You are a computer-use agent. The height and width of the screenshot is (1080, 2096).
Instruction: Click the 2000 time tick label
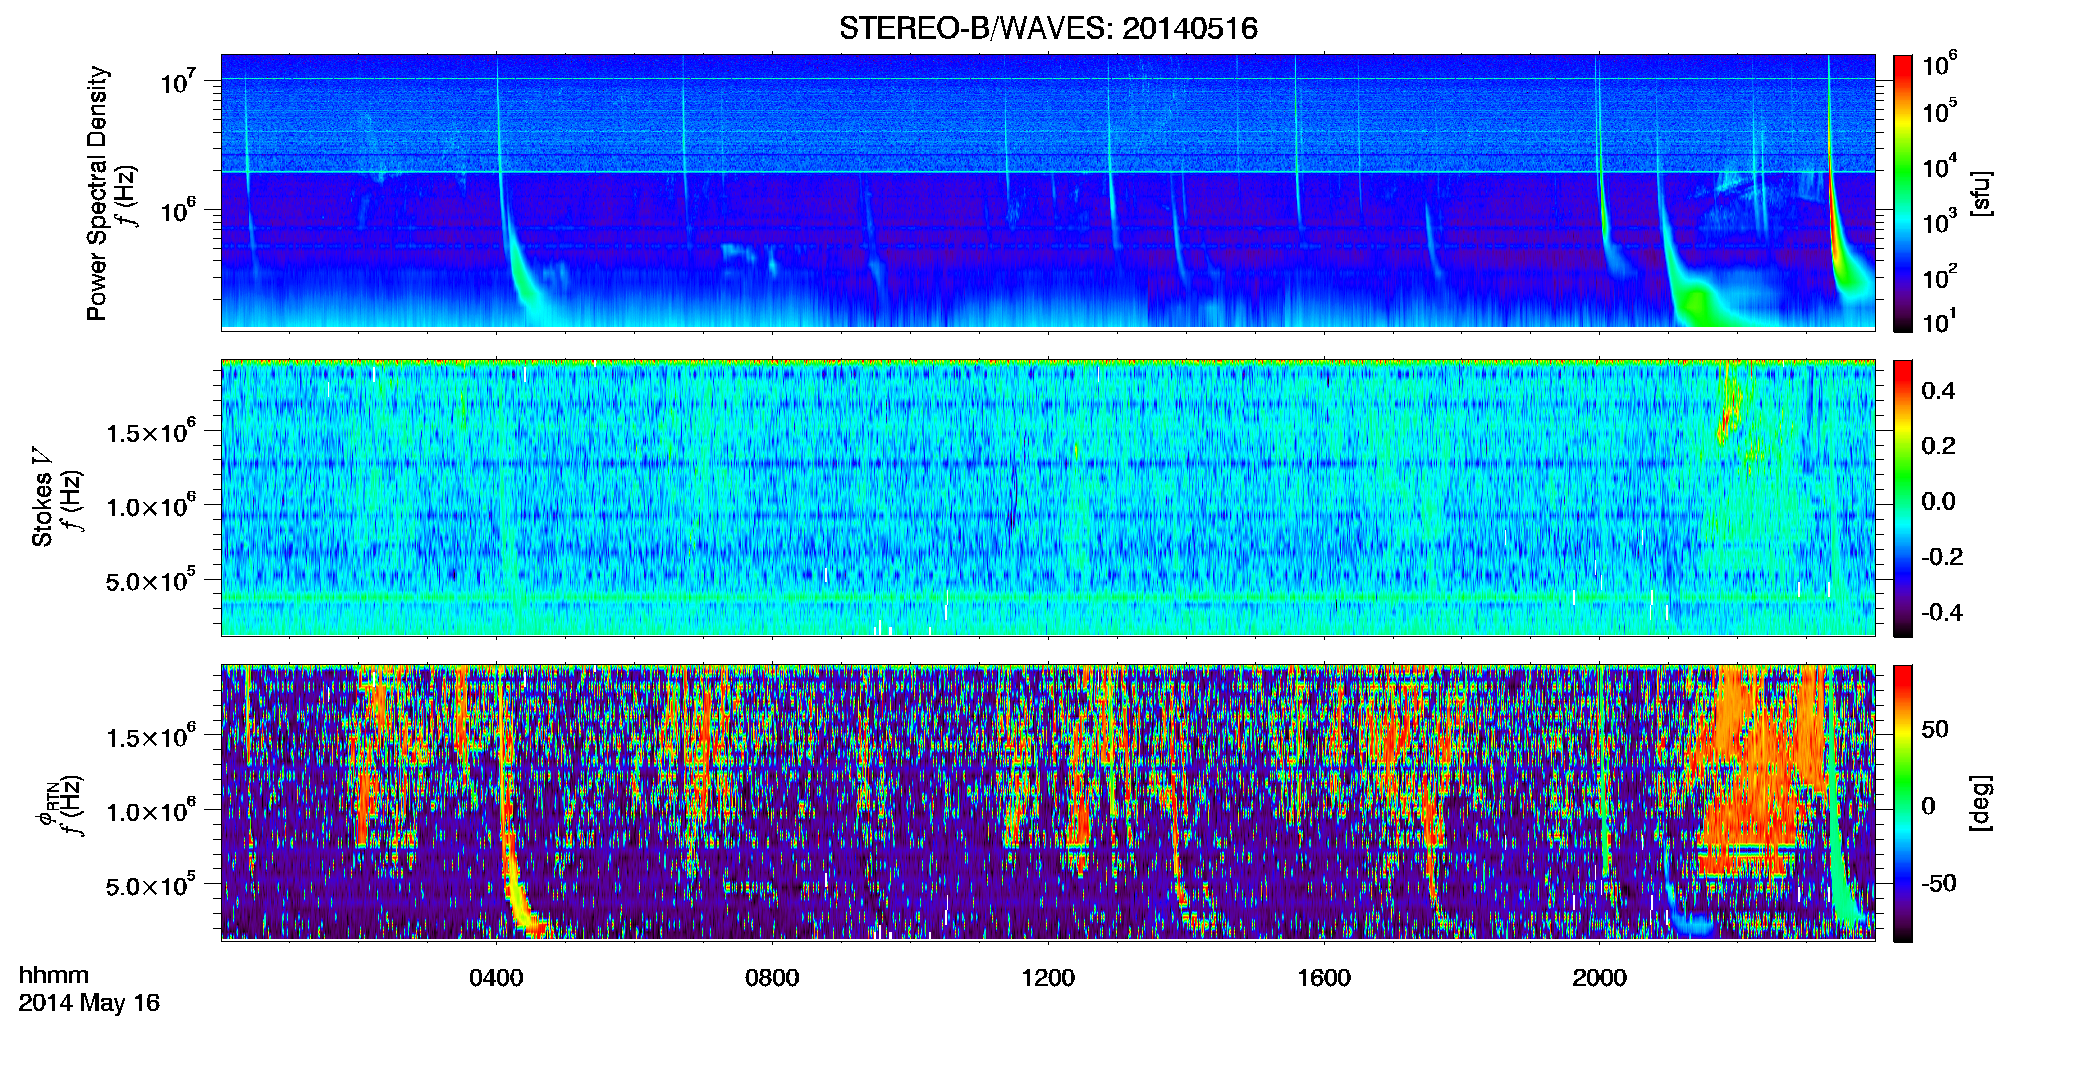click(1599, 978)
